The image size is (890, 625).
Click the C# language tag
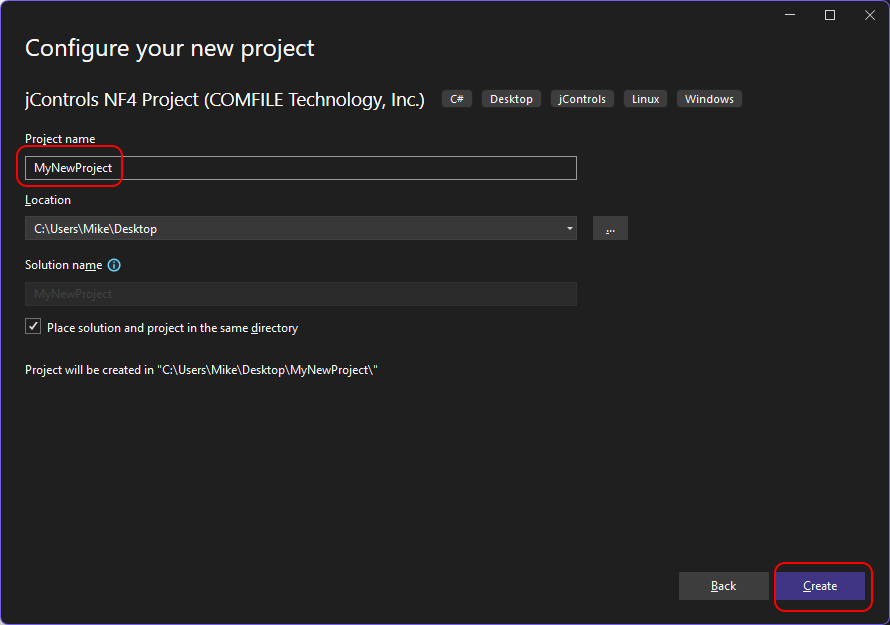pyautogui.click(x=457, y=99)
